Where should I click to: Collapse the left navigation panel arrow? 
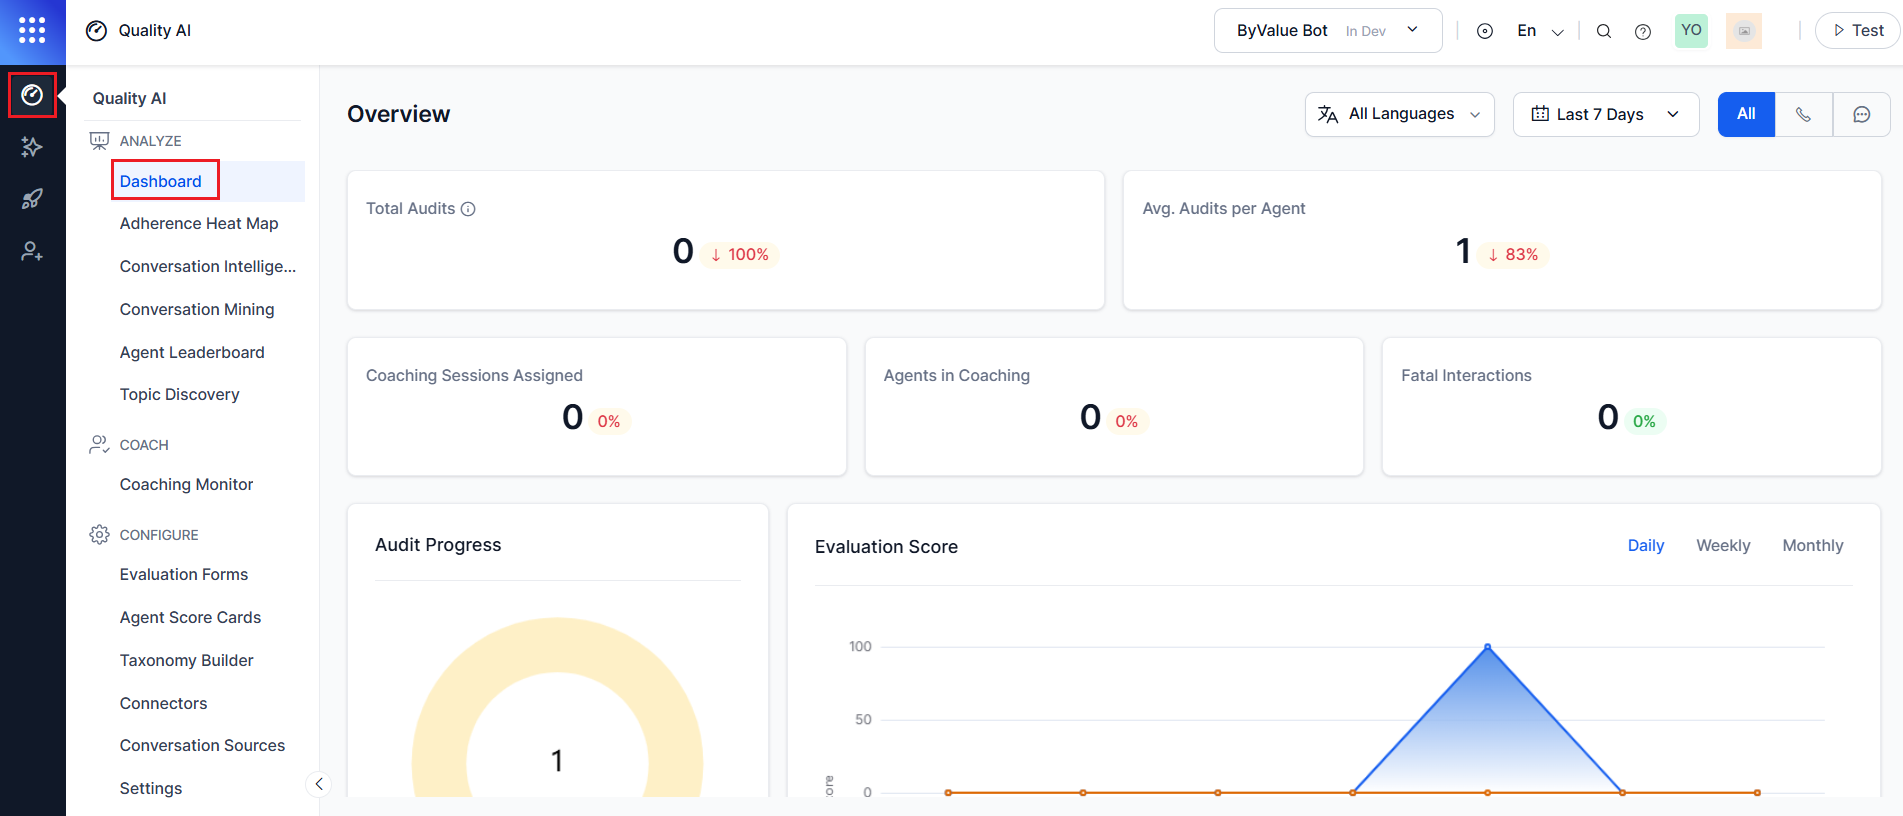318,784
